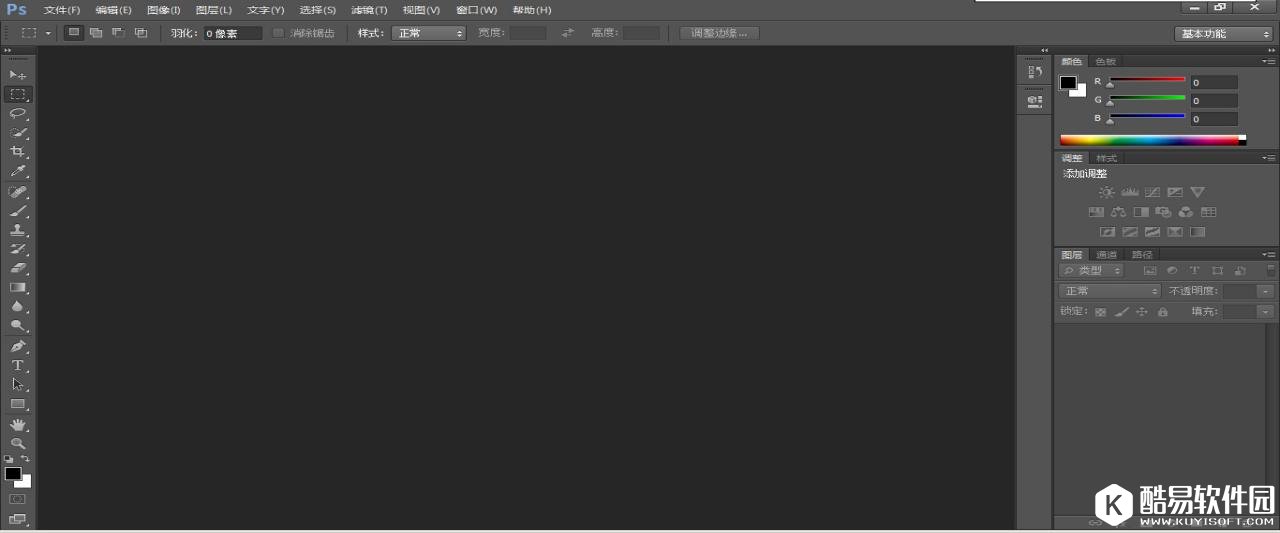1280x533 pixels.
Task: Select the Pen tool
Action: tap(17, 346)
